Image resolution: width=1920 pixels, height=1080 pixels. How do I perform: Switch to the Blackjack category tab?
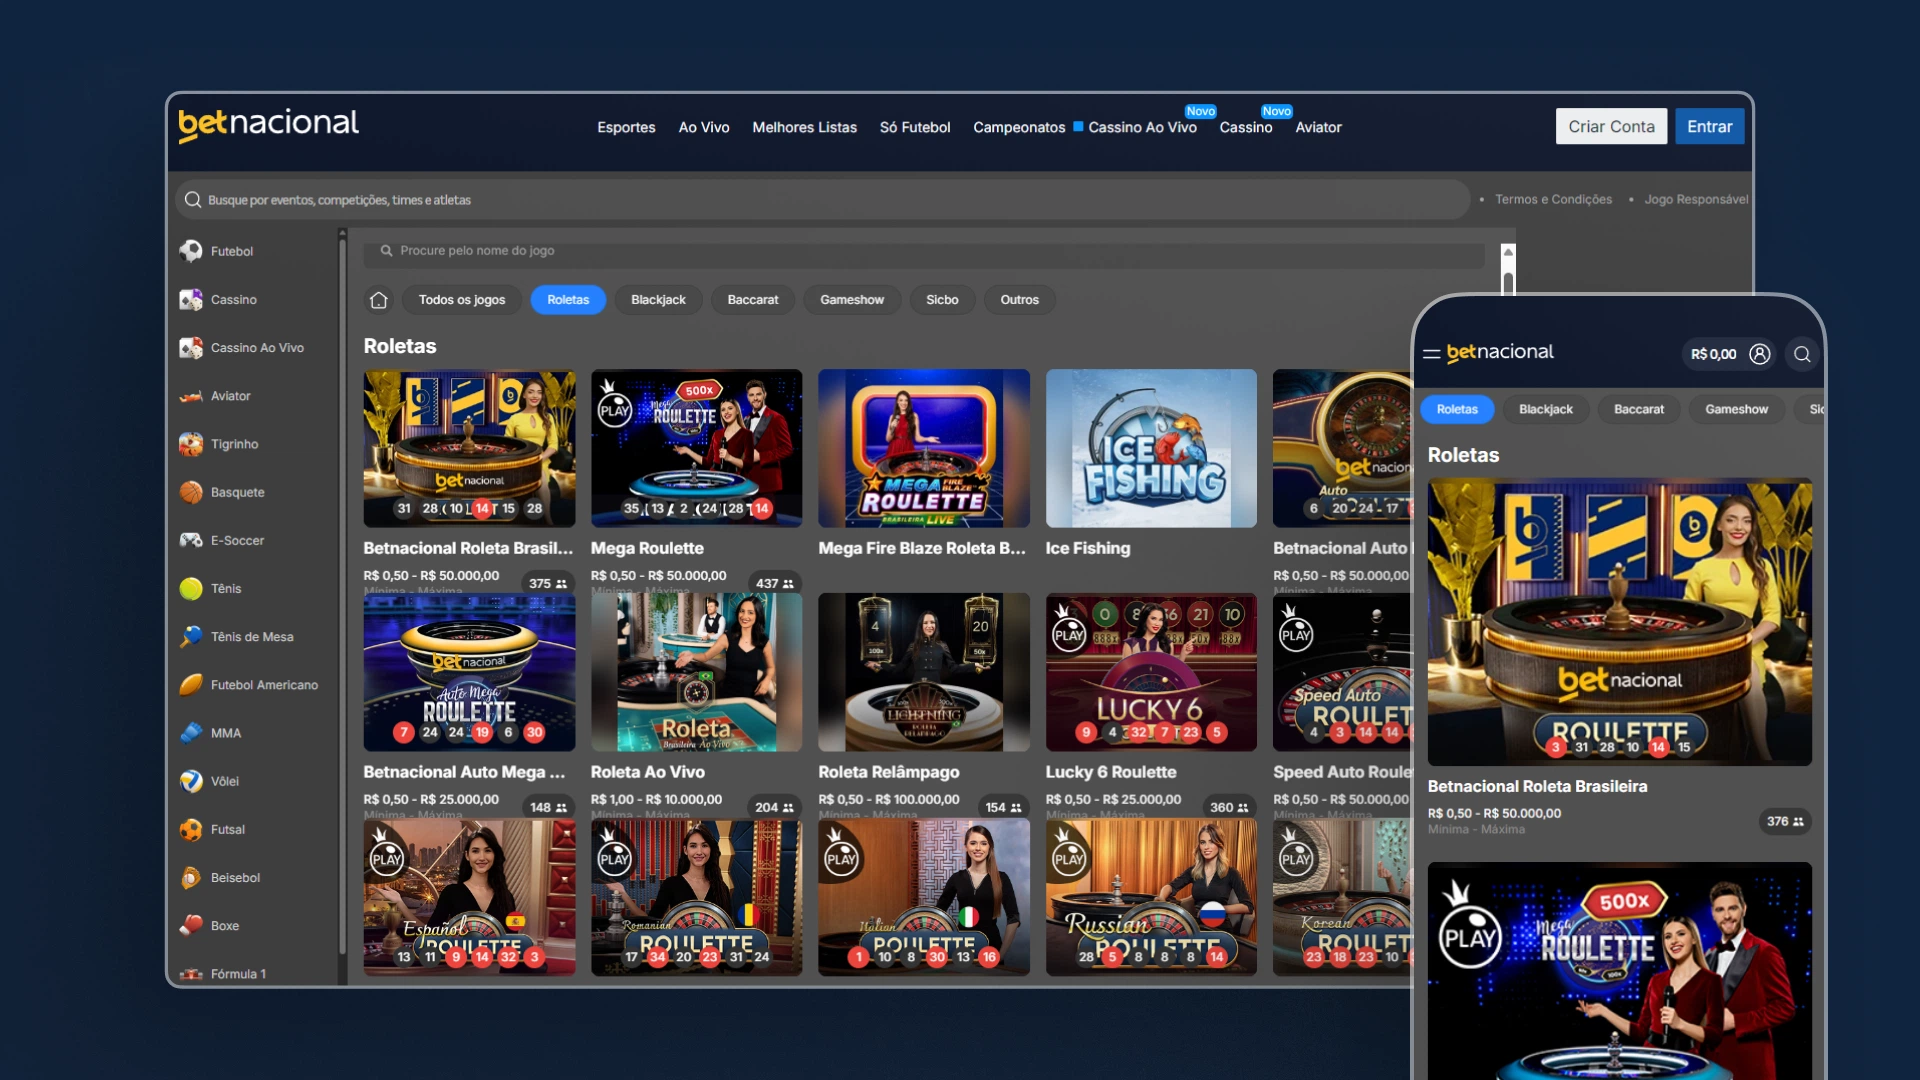(x=658, y=300)
